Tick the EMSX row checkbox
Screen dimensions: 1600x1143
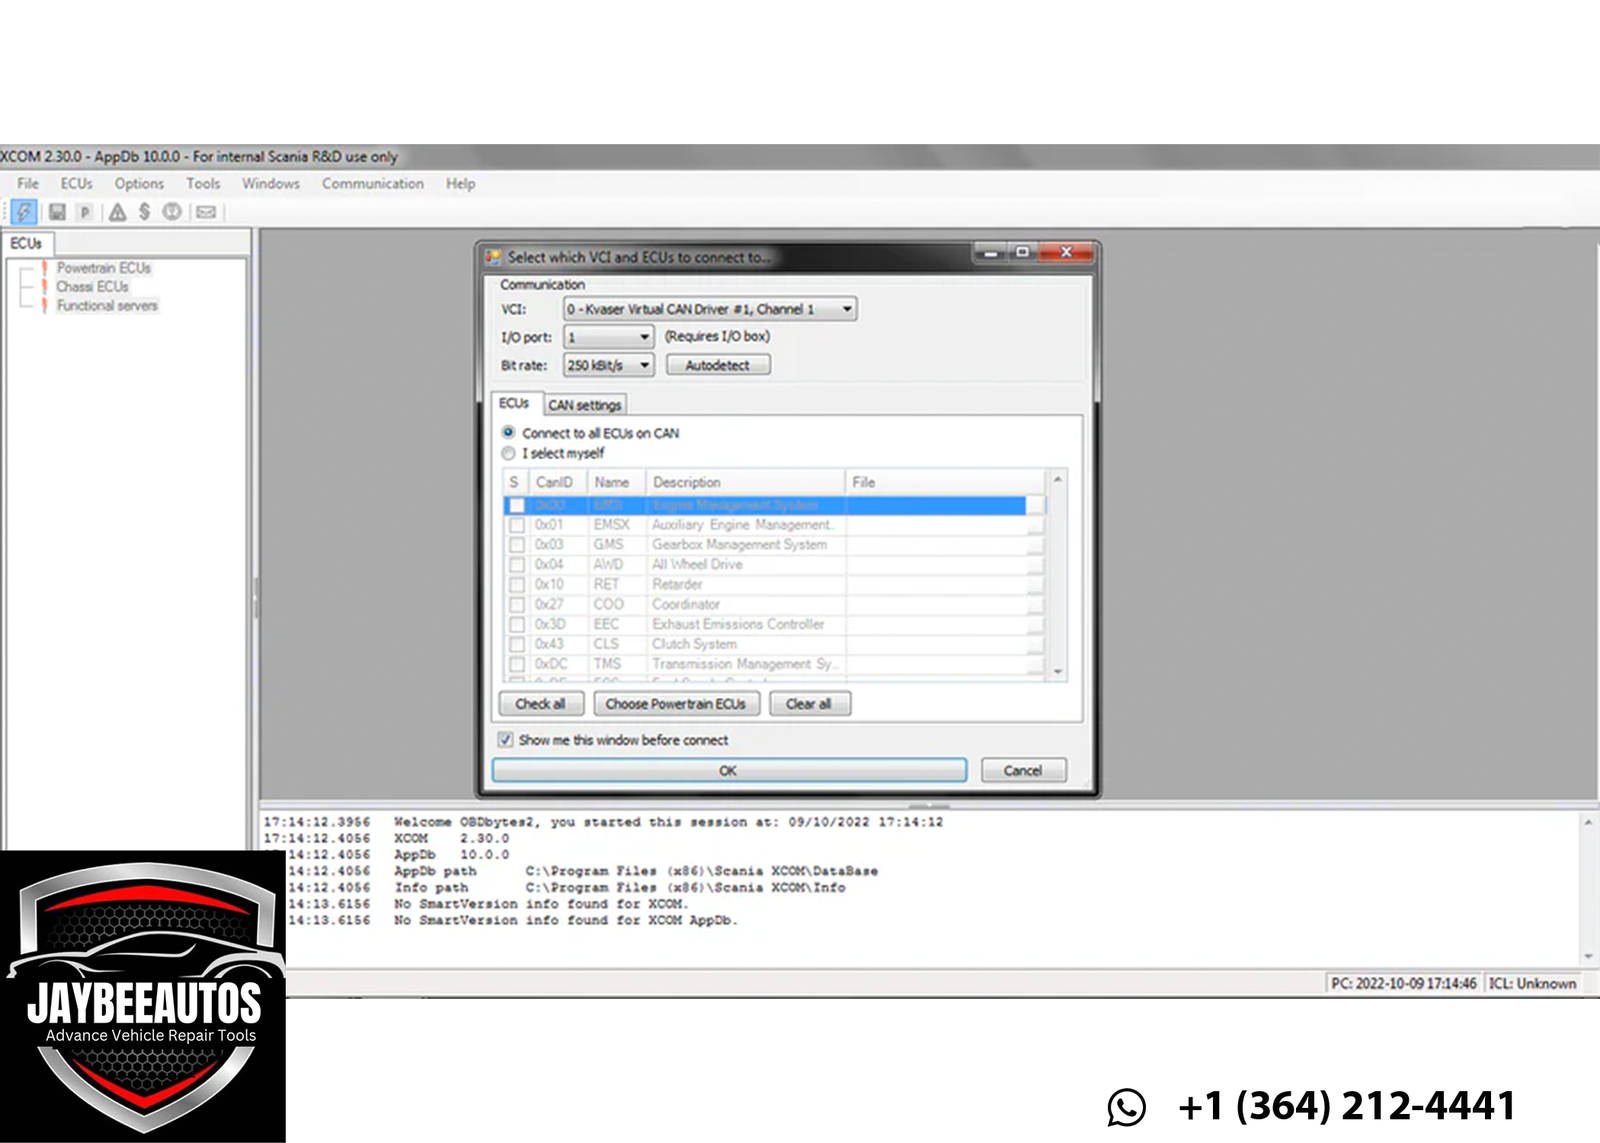point(517,525)
